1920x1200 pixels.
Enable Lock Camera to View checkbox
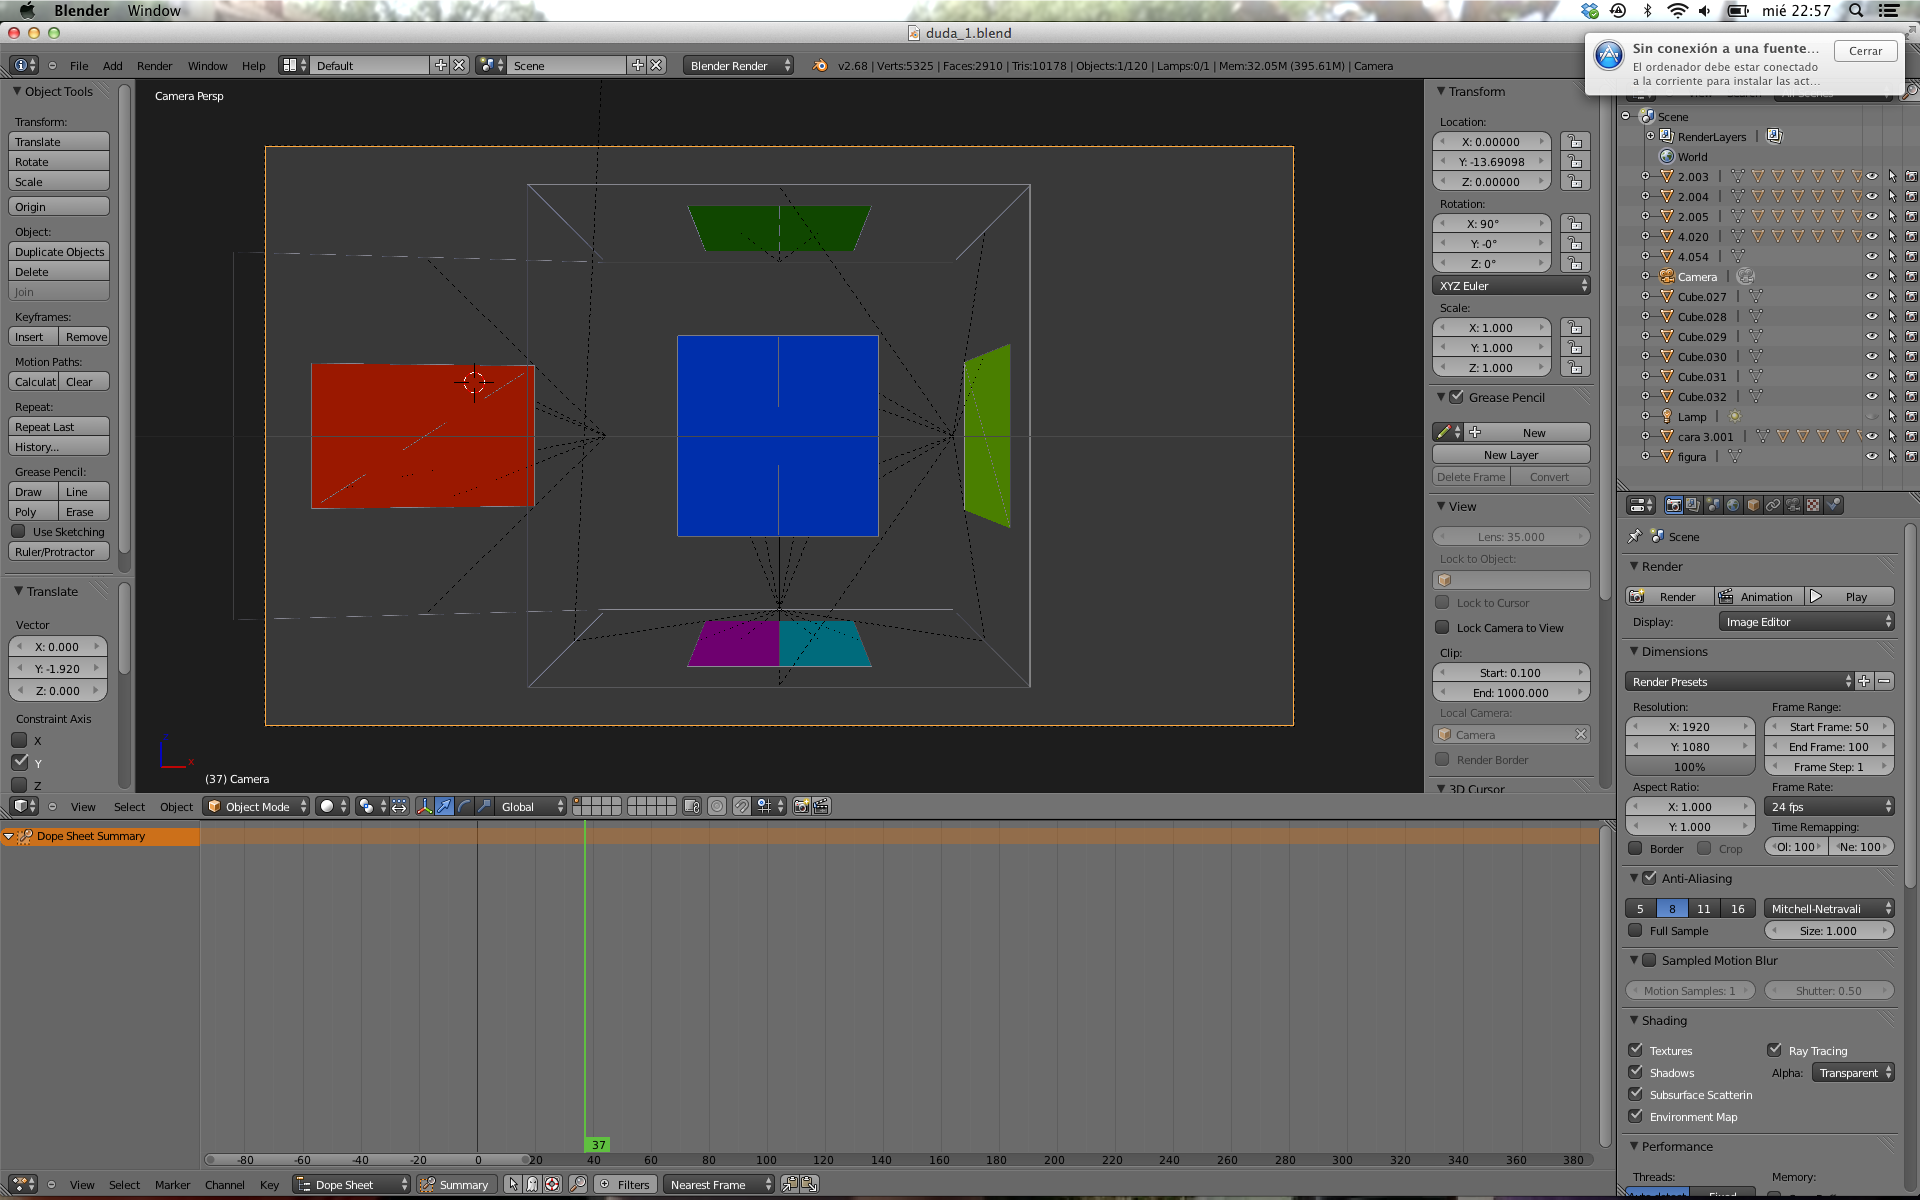[x=1442, y=627]
